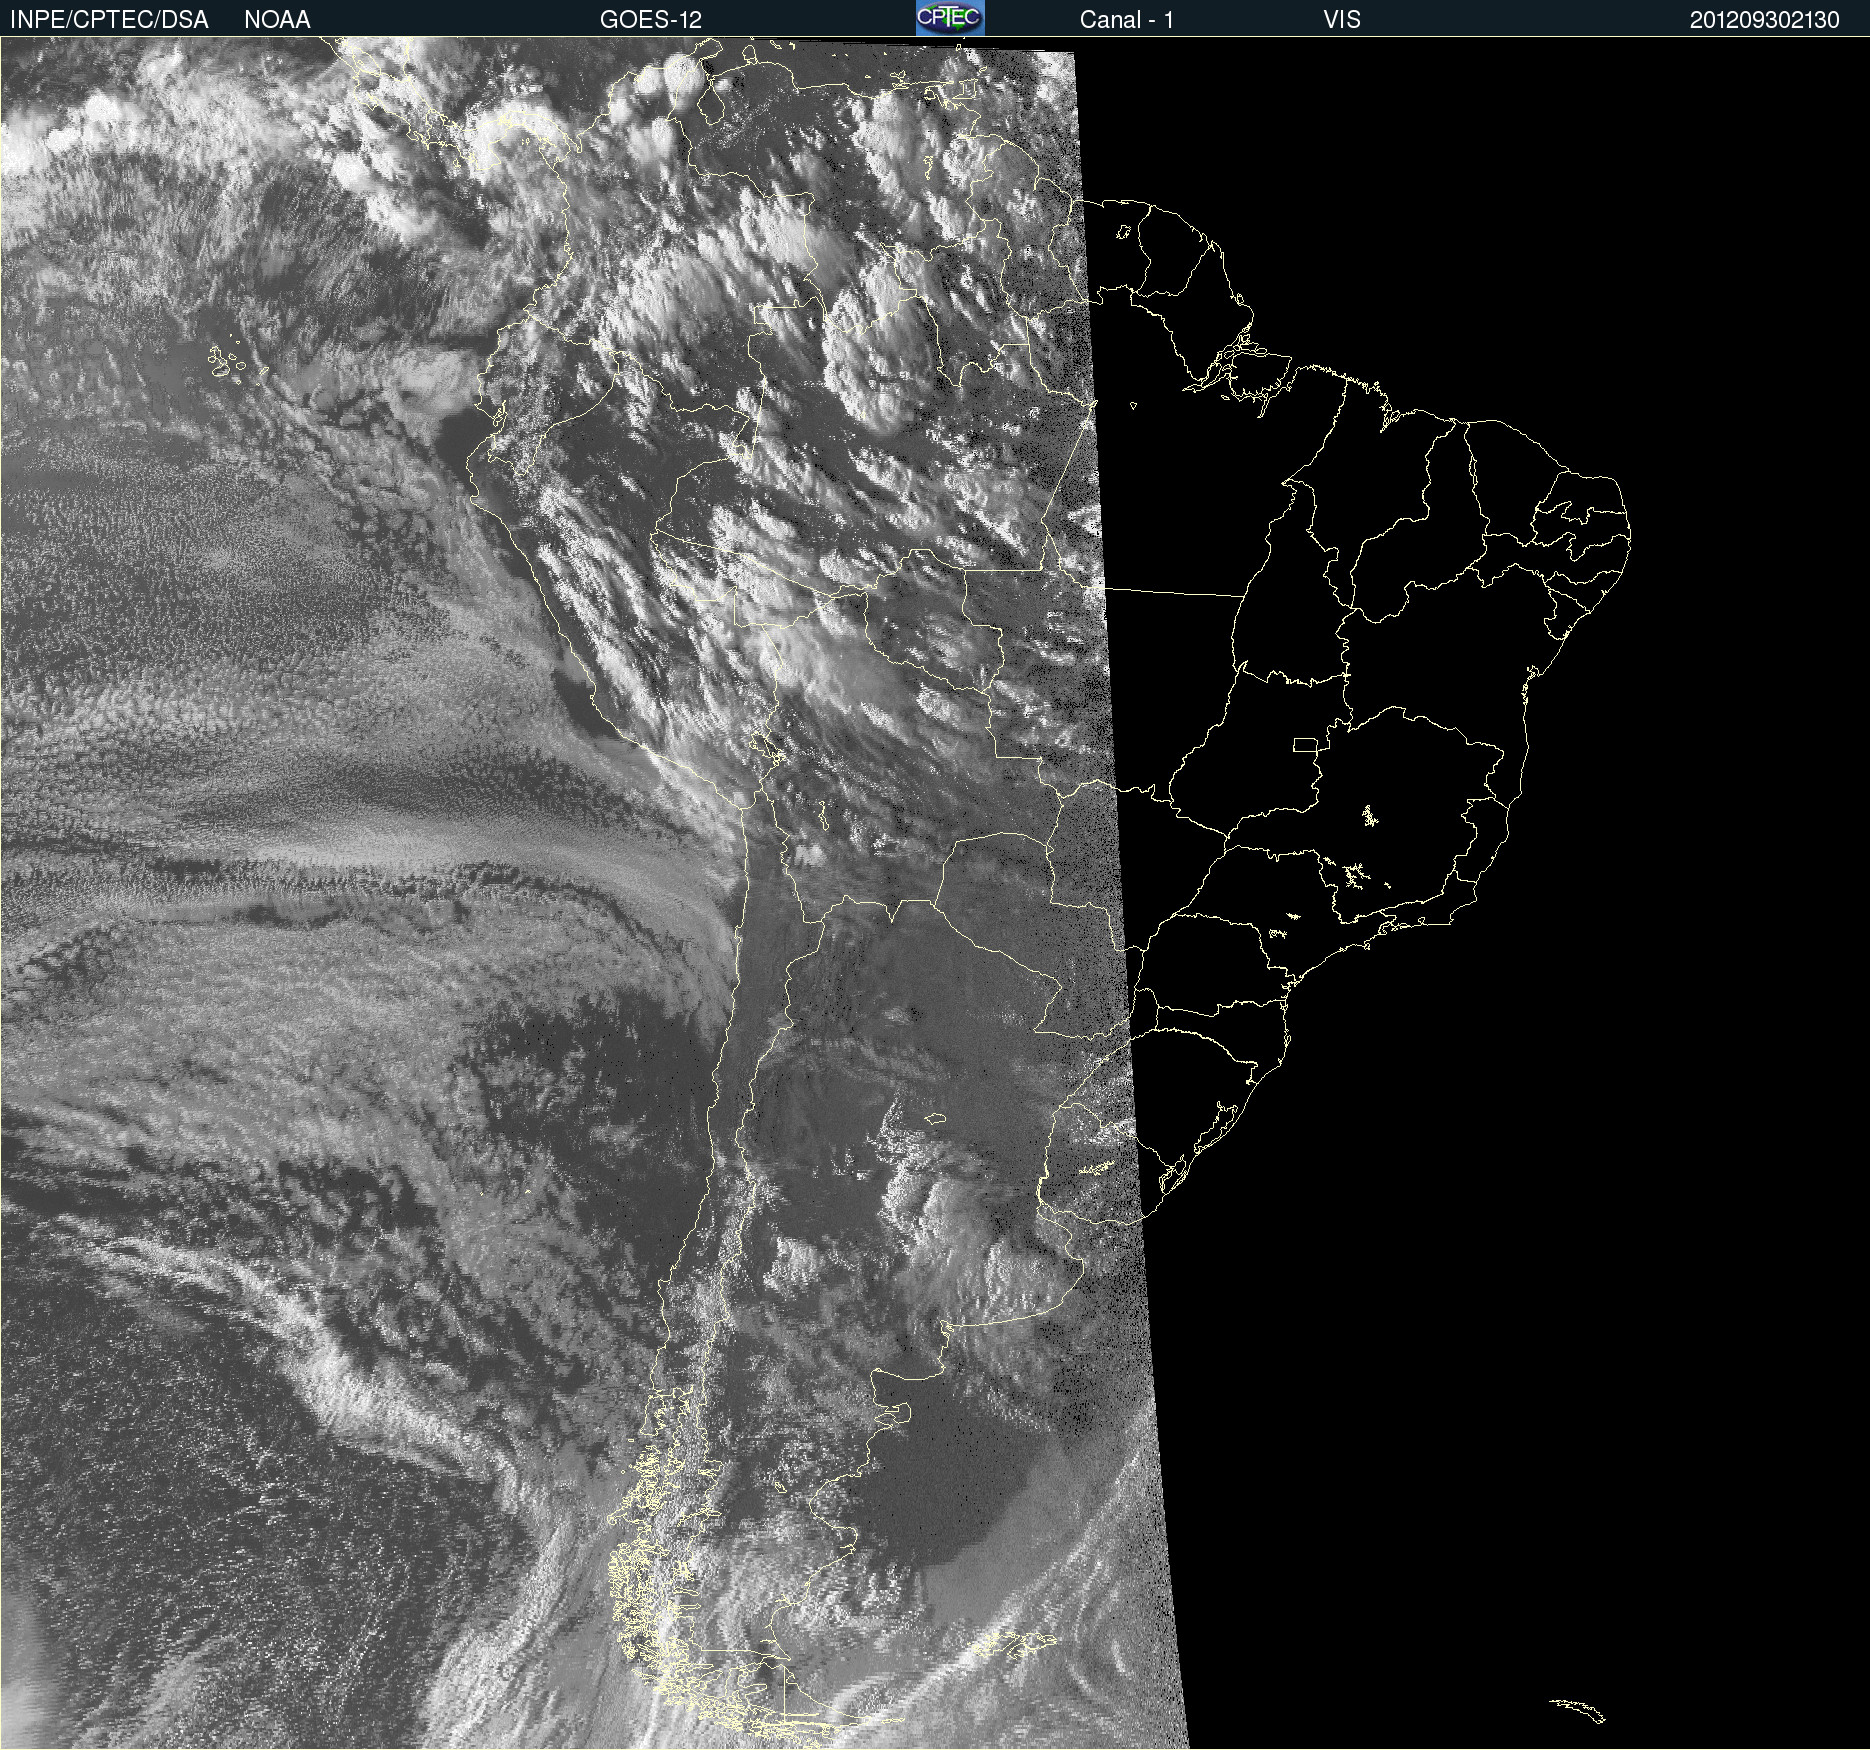Click the CPTEC logo in the header
The height and width of the screenshot is (1750, 1870).
tap(950, 18)
